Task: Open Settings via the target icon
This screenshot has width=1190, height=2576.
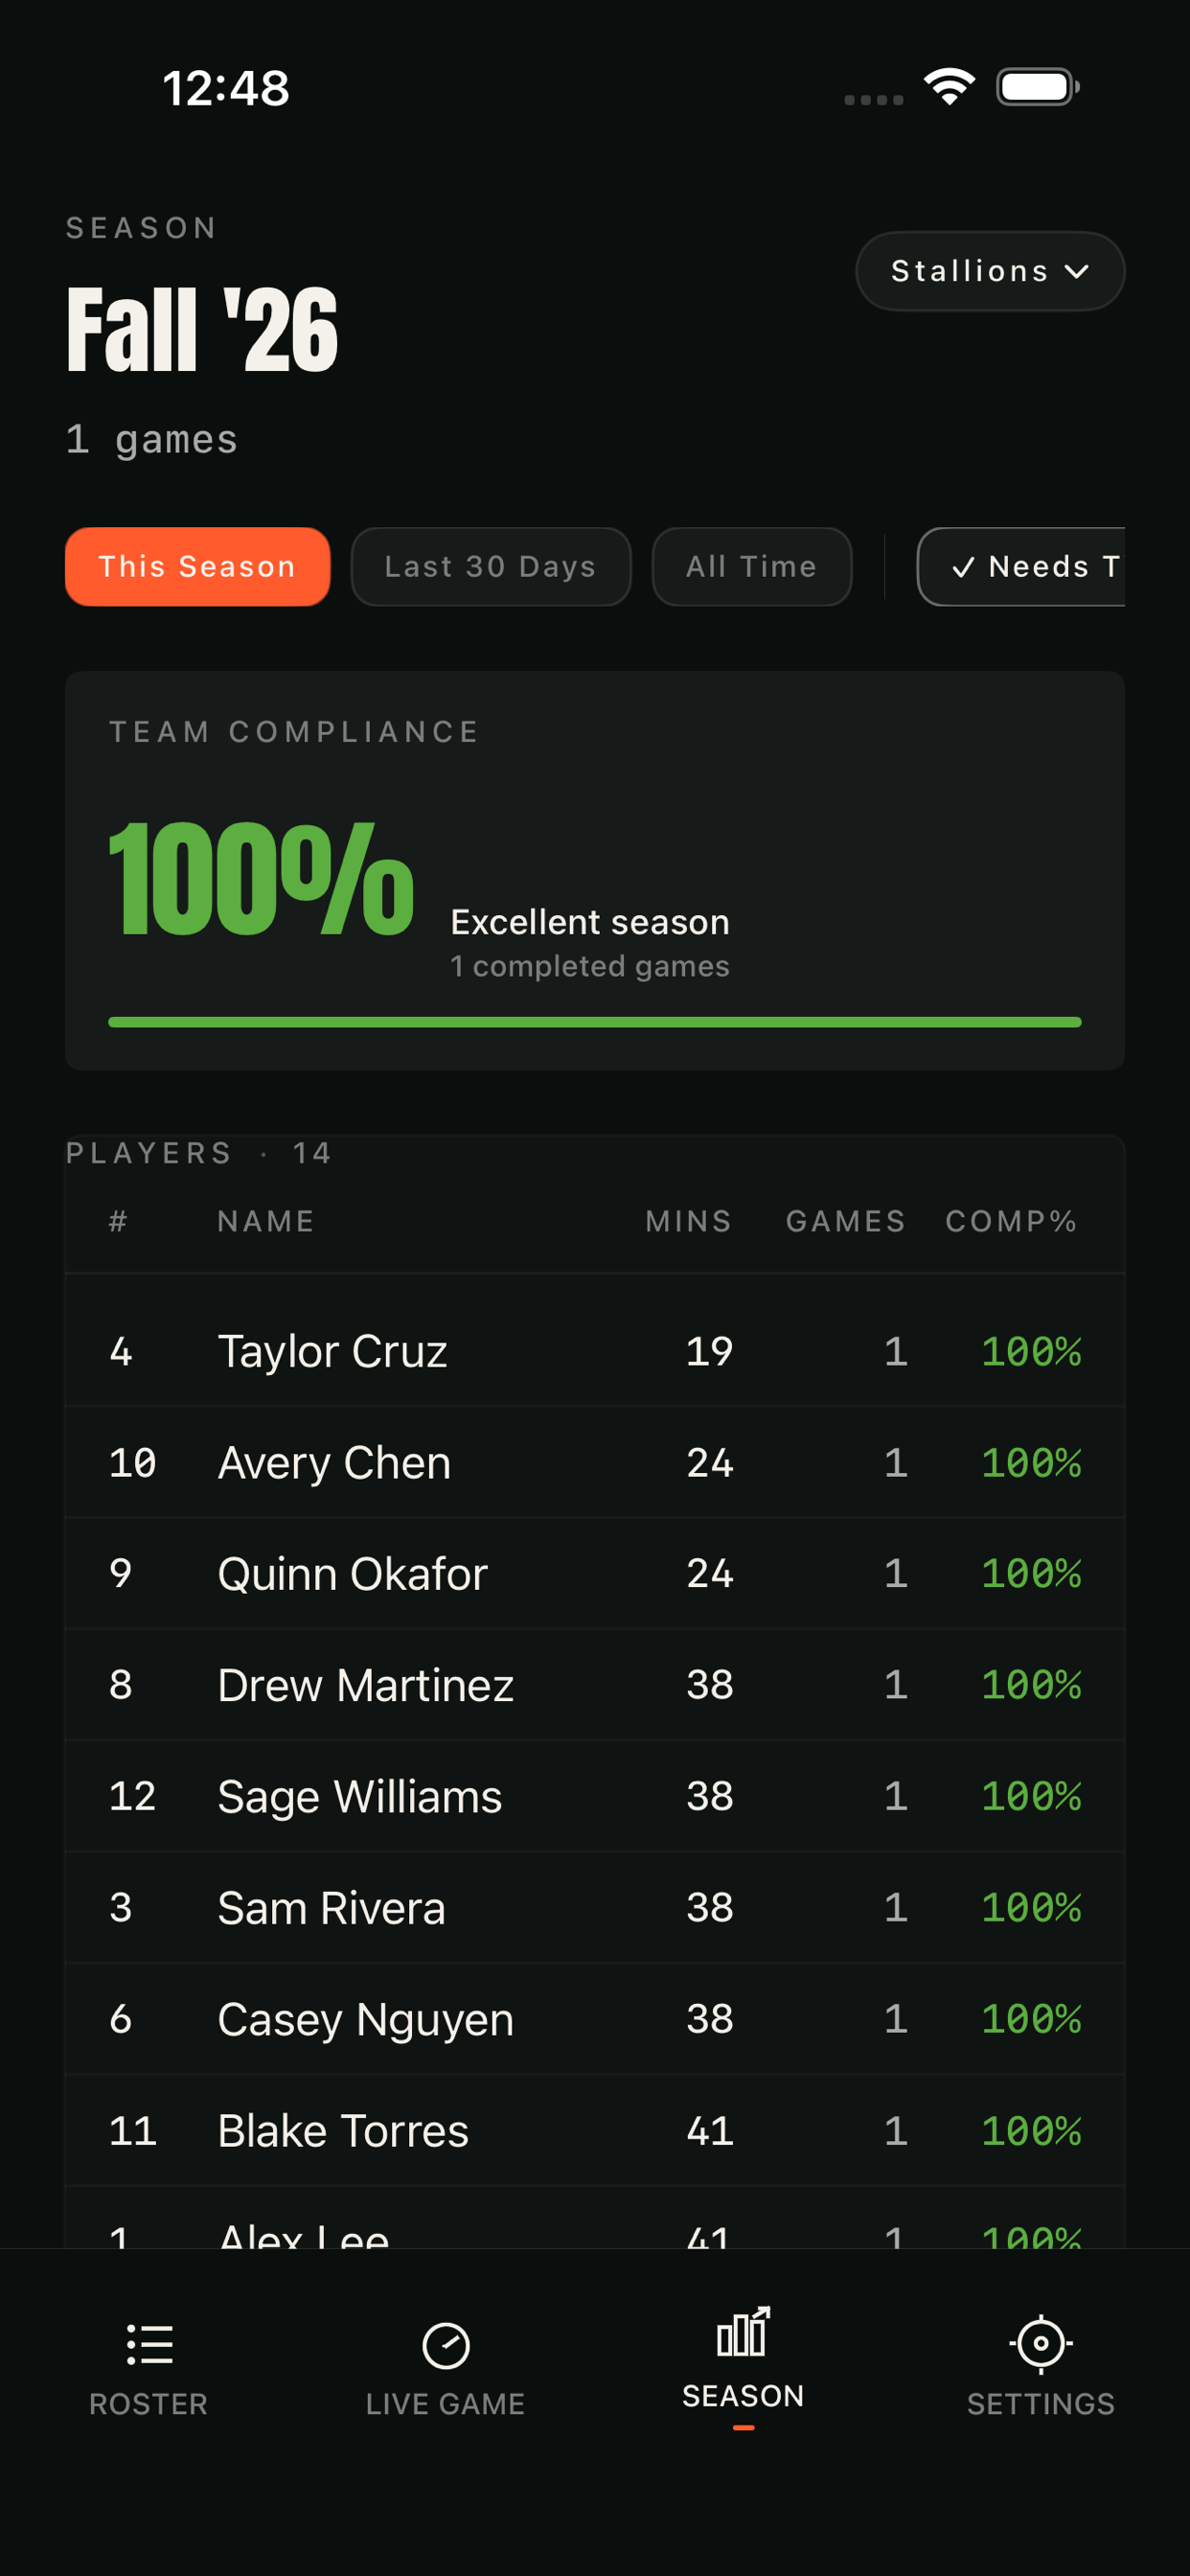Action: click(1041, 2343)
